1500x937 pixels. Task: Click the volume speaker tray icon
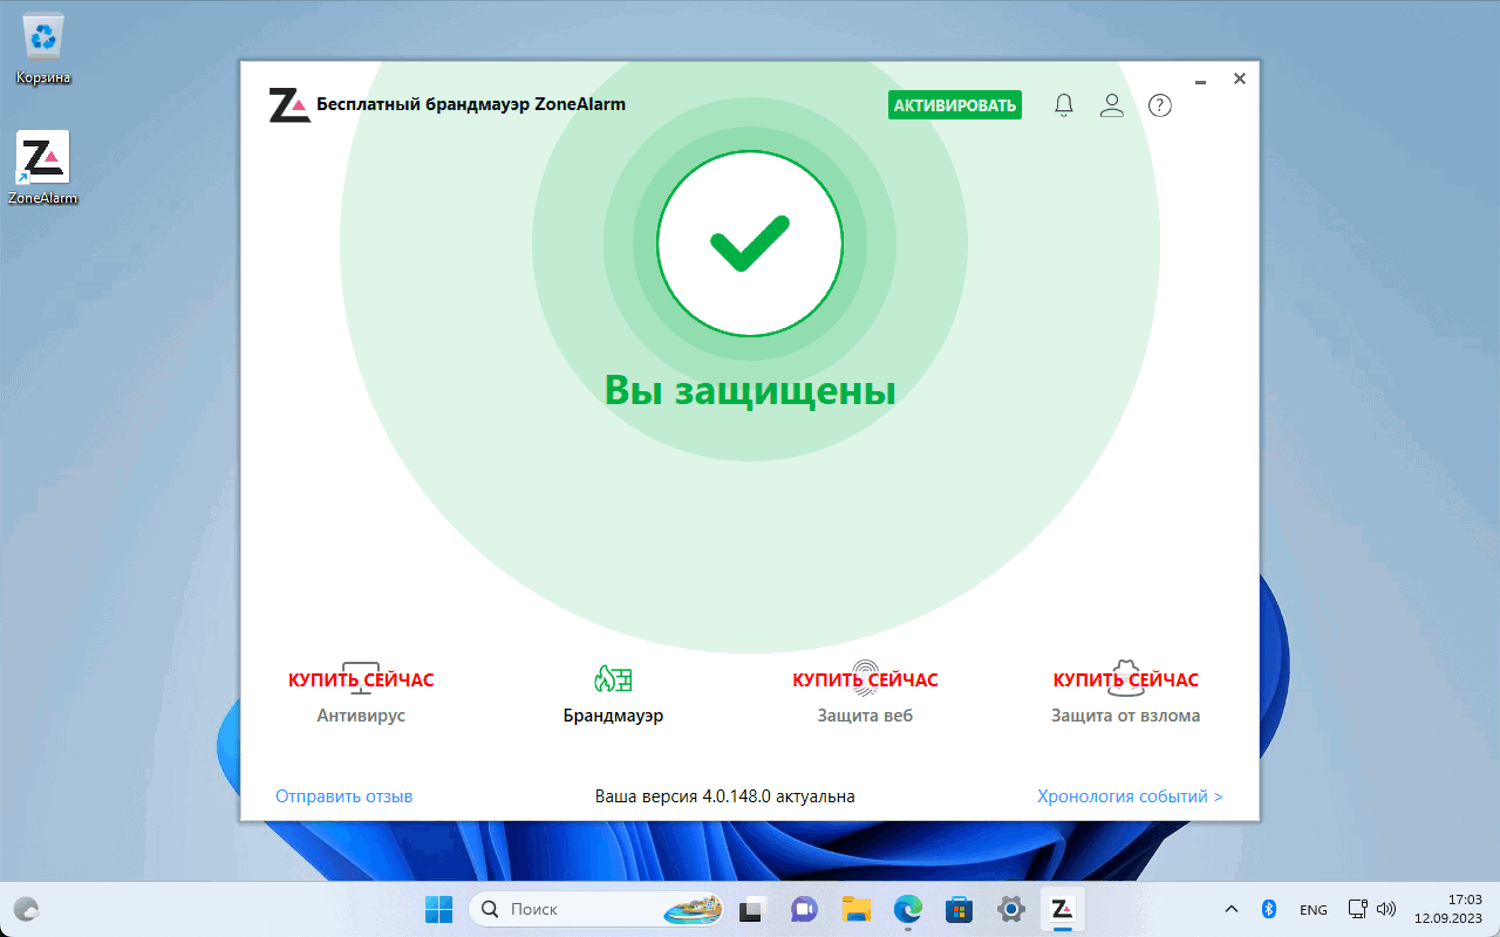pos(1386,909)
